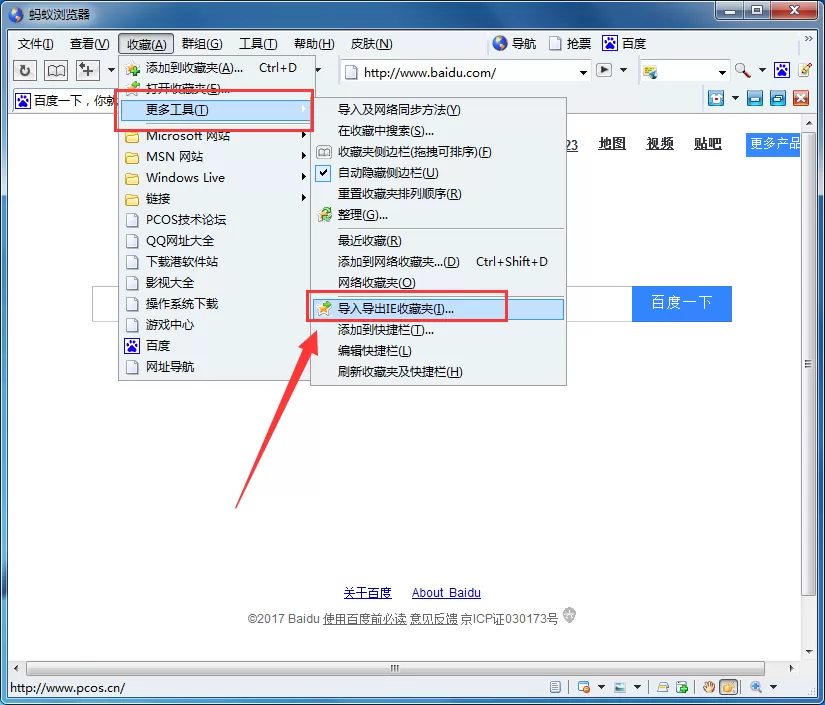
Task: Click the refresh page toolbar icon
Action: click(x=25, y=70)
